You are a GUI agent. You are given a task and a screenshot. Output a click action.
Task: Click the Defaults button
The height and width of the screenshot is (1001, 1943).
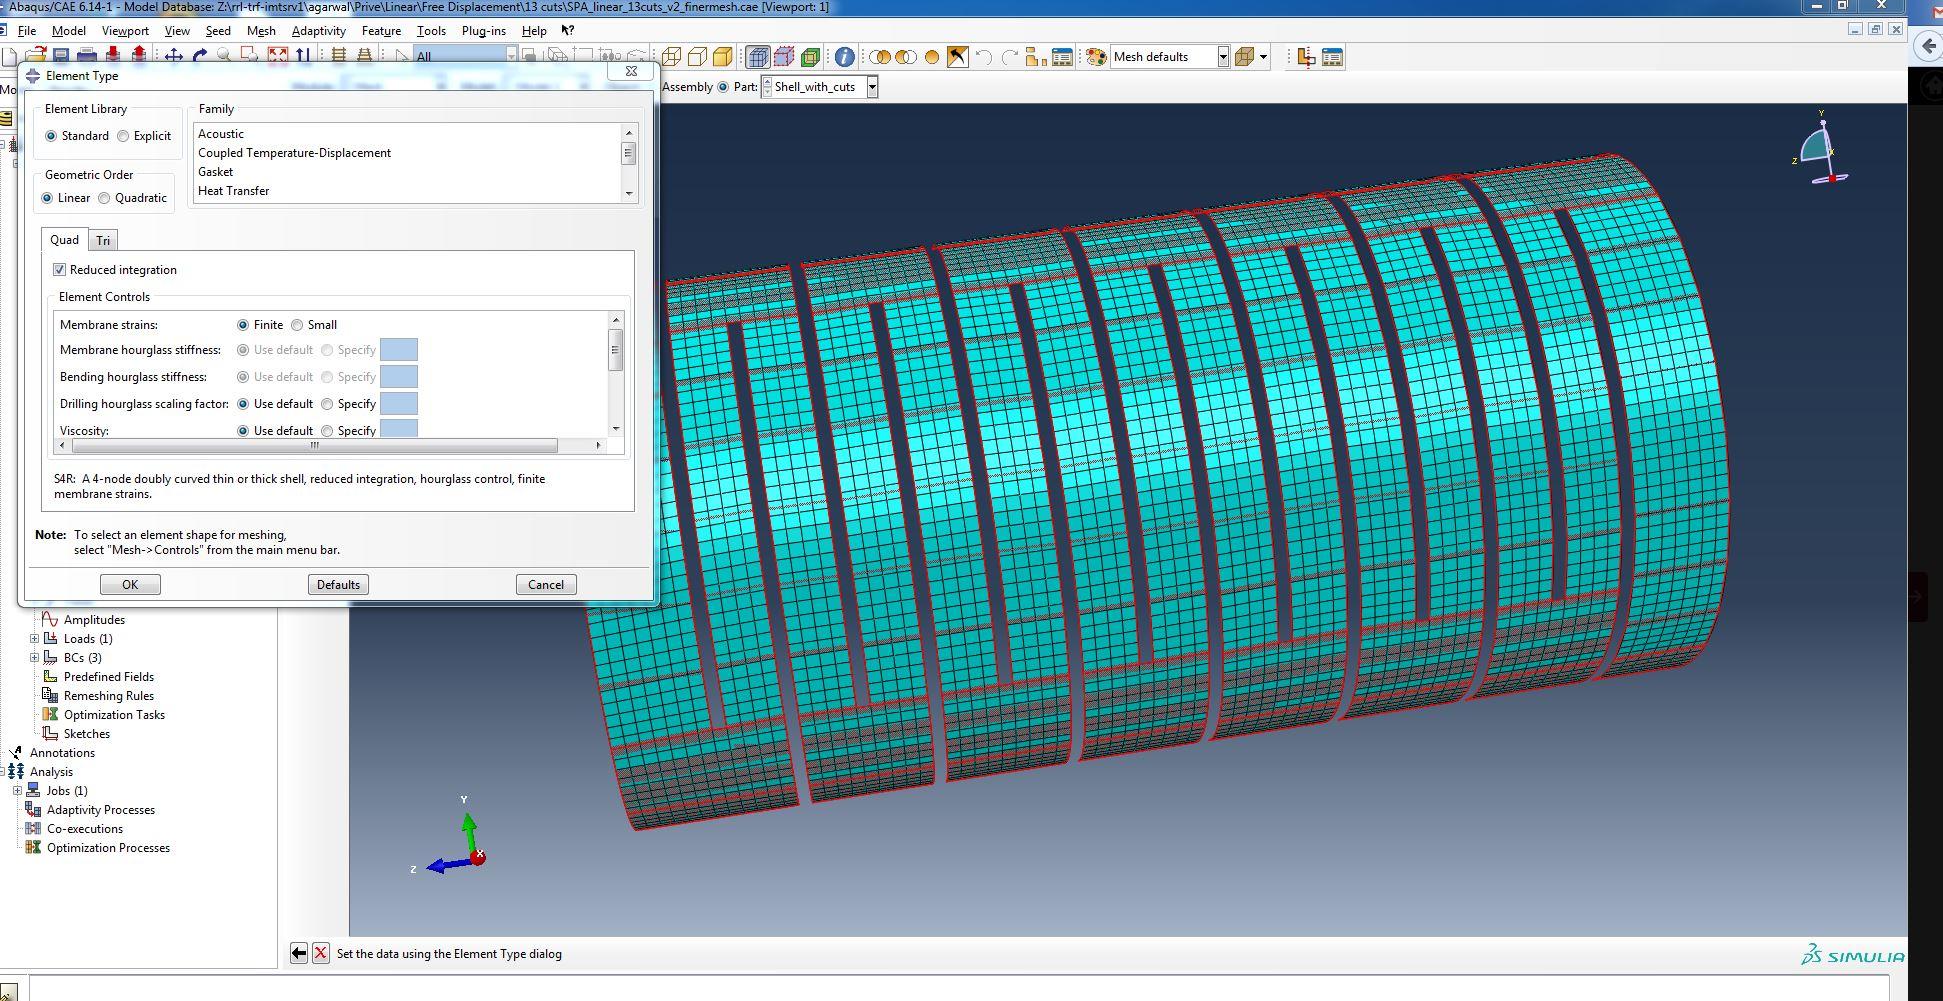pyautogui.click(x=338, y=585)
